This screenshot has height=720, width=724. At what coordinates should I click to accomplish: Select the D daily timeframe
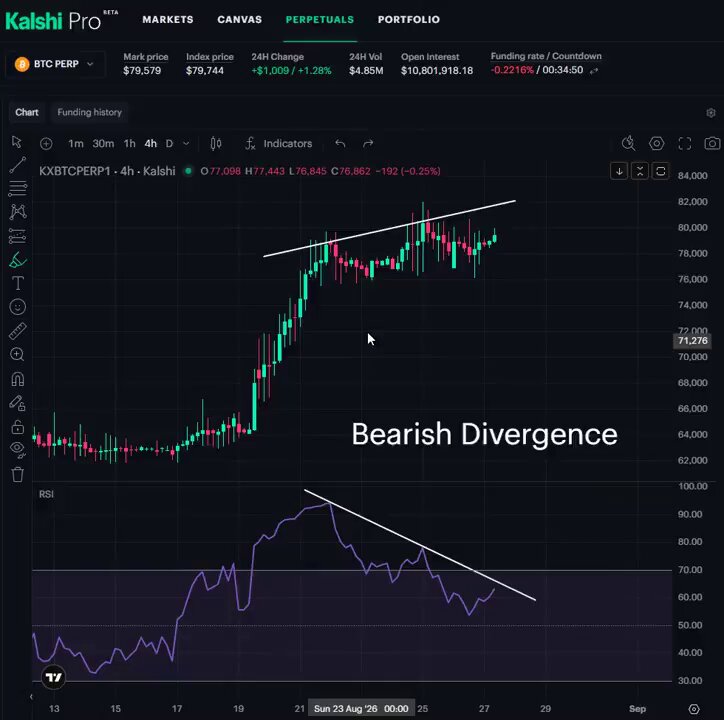169,144
